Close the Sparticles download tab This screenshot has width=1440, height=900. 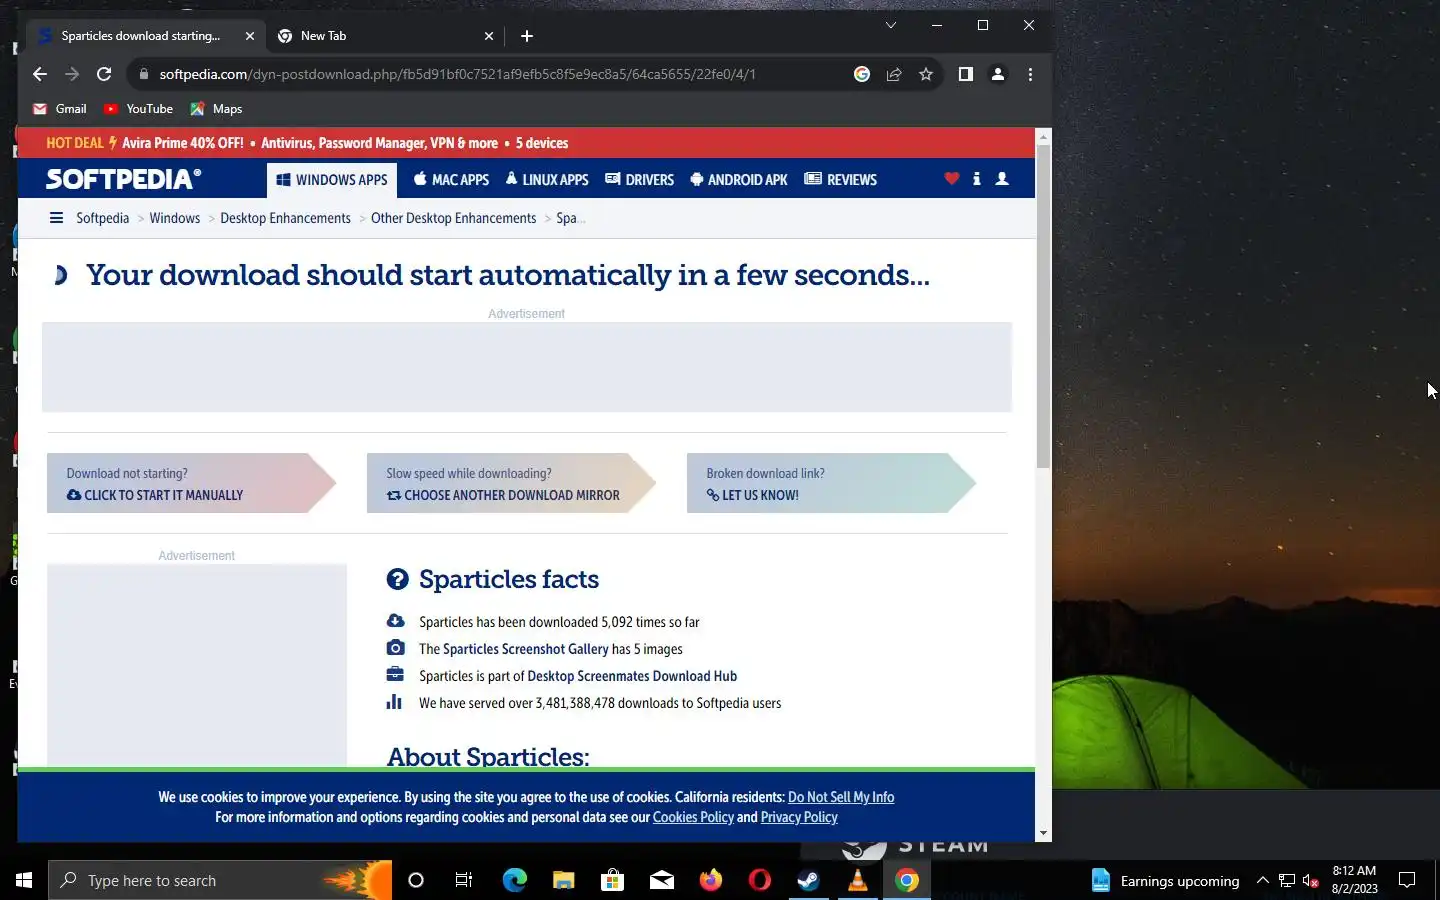(250, 36)
